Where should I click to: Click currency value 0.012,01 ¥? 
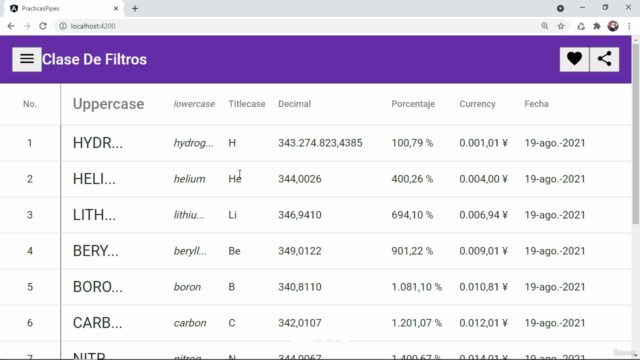tap(484, 323)
